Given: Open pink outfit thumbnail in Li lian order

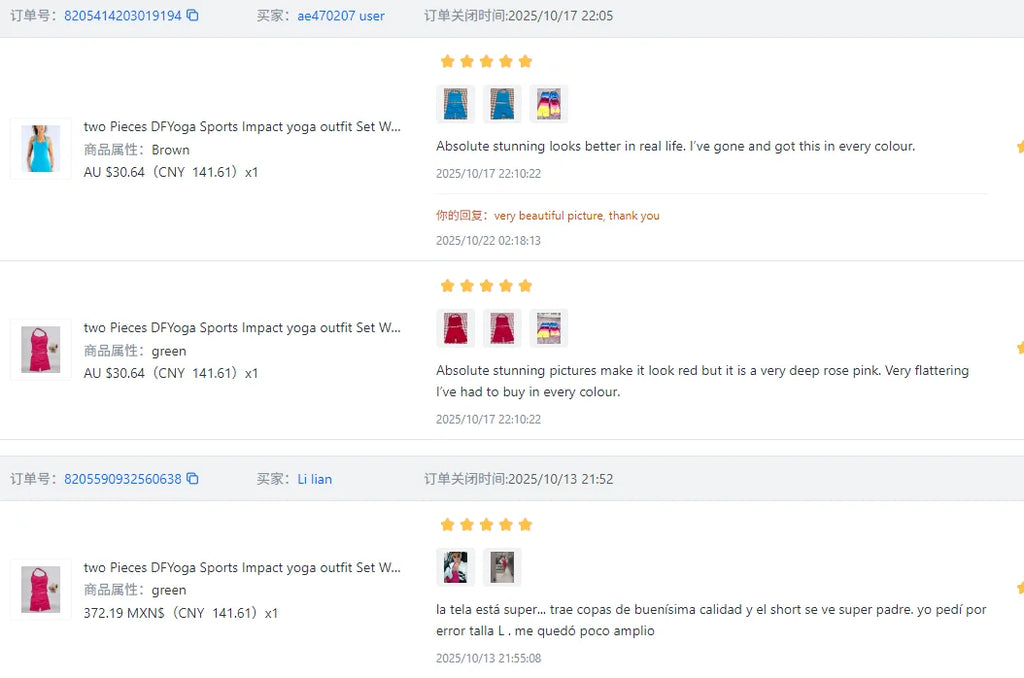Looking at the screenshot, I should (x=40, y=589).
